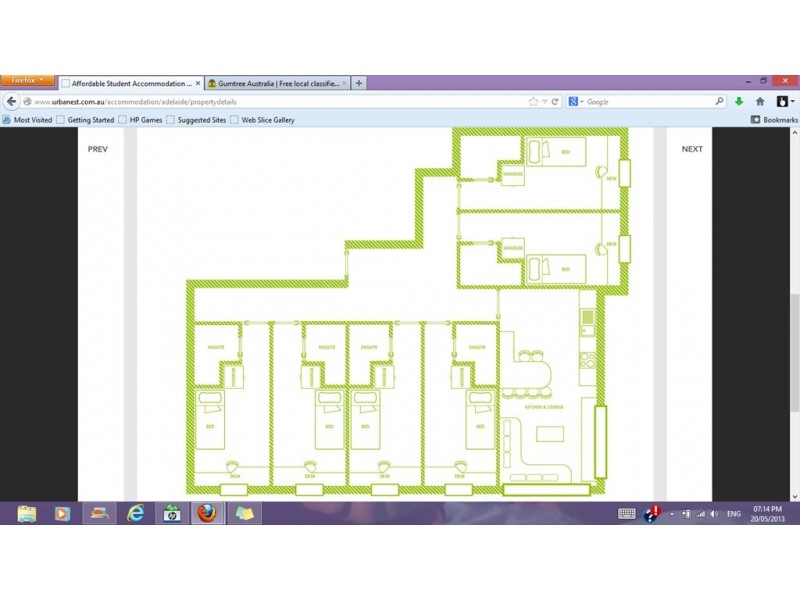The height and width of the screenshot is (600, 800).
Task: Open the media player taskbar icon
Action: click(x=62, y=513)
